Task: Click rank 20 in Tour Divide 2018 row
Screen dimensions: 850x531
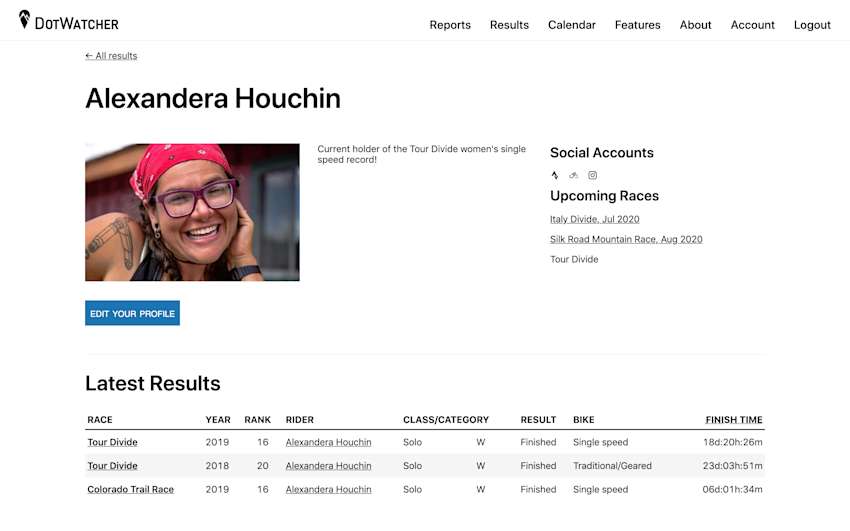Action: pyautogui.click(x=263, y=465)
